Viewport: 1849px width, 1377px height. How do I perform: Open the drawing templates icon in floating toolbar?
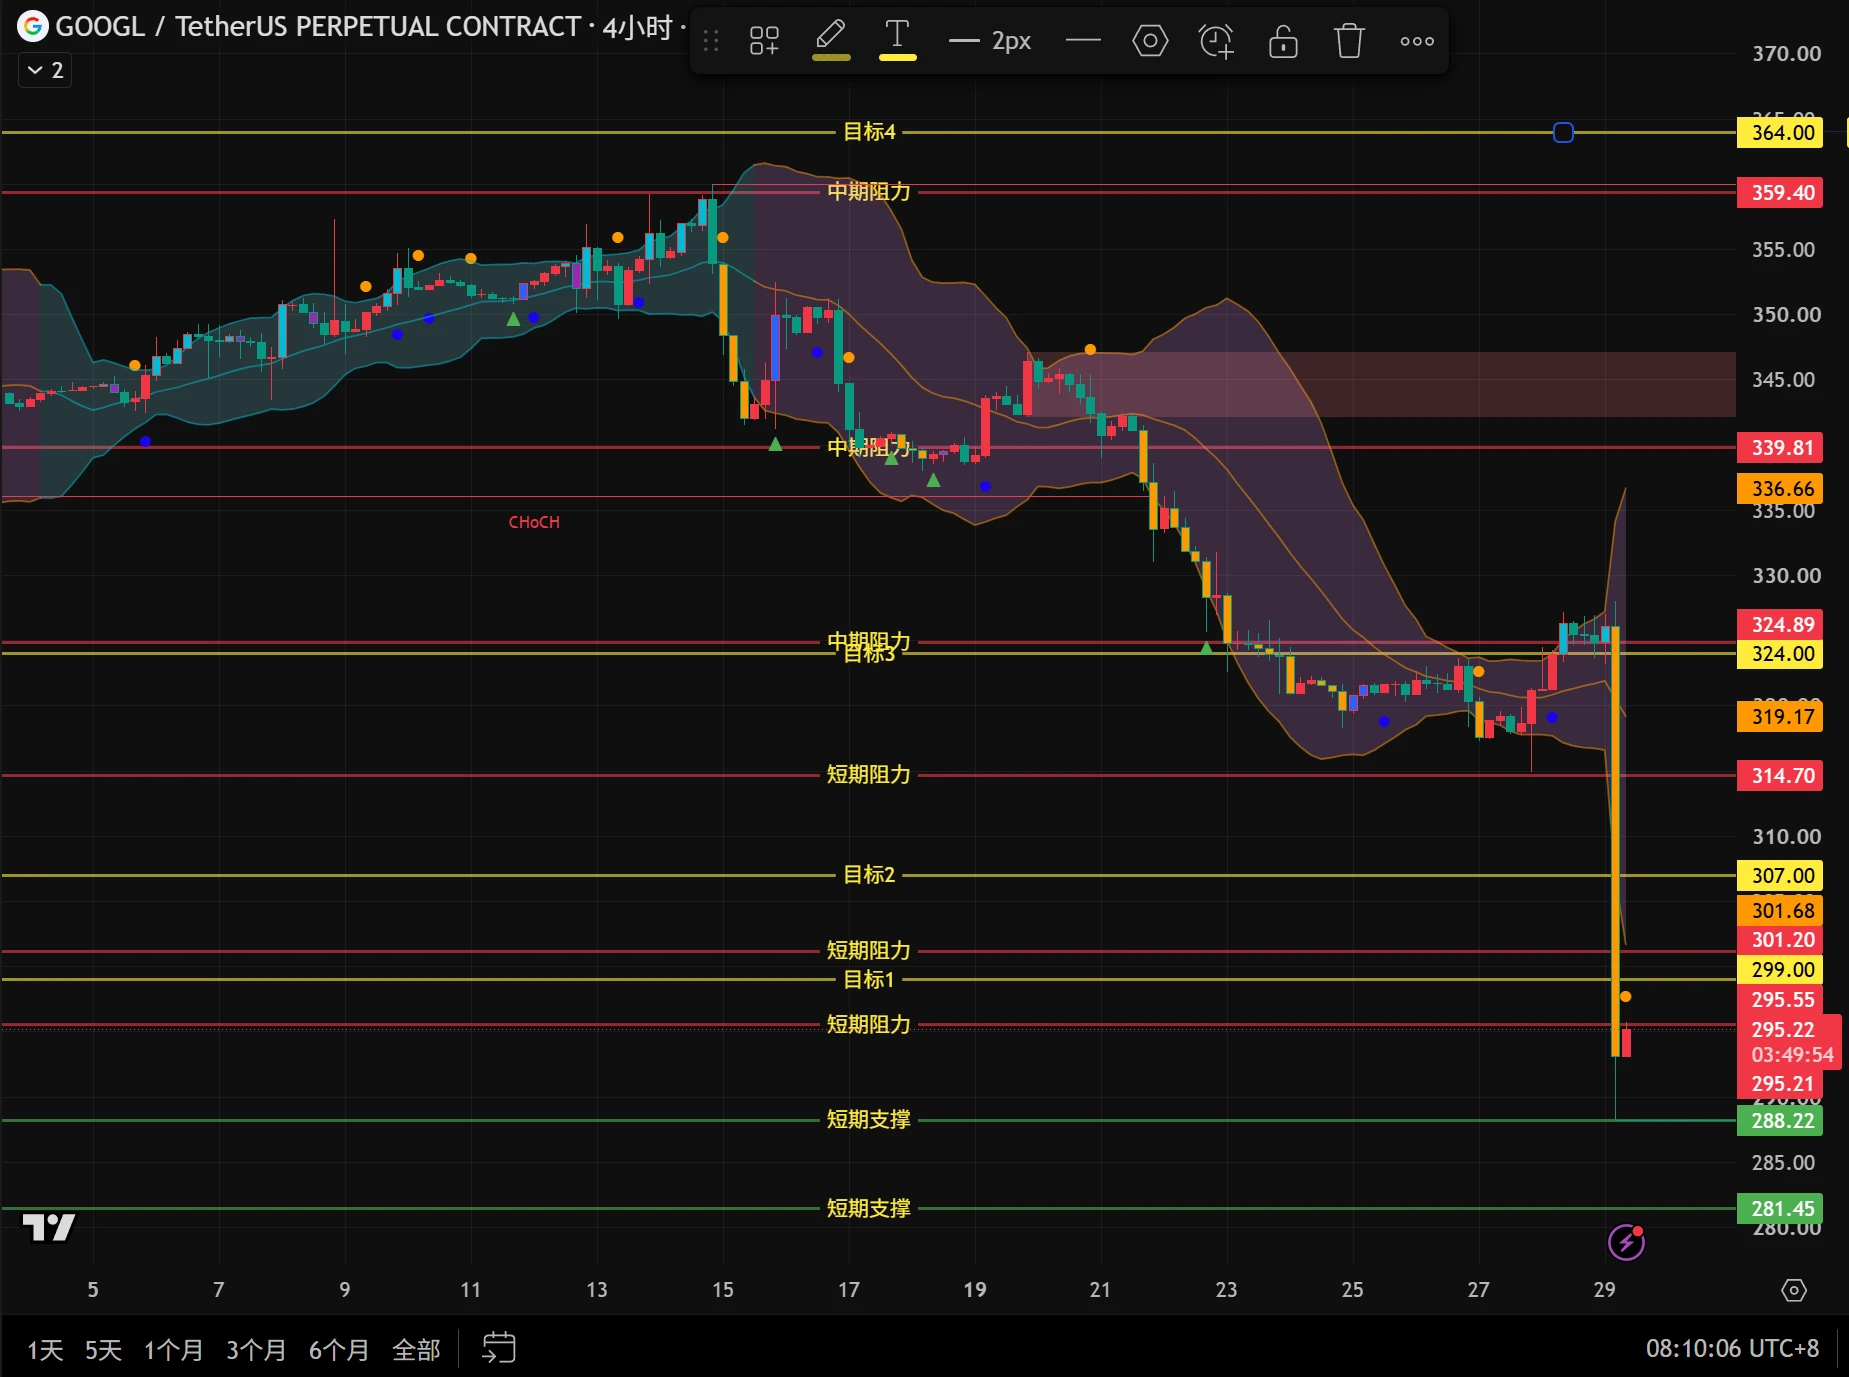point(764,41)
